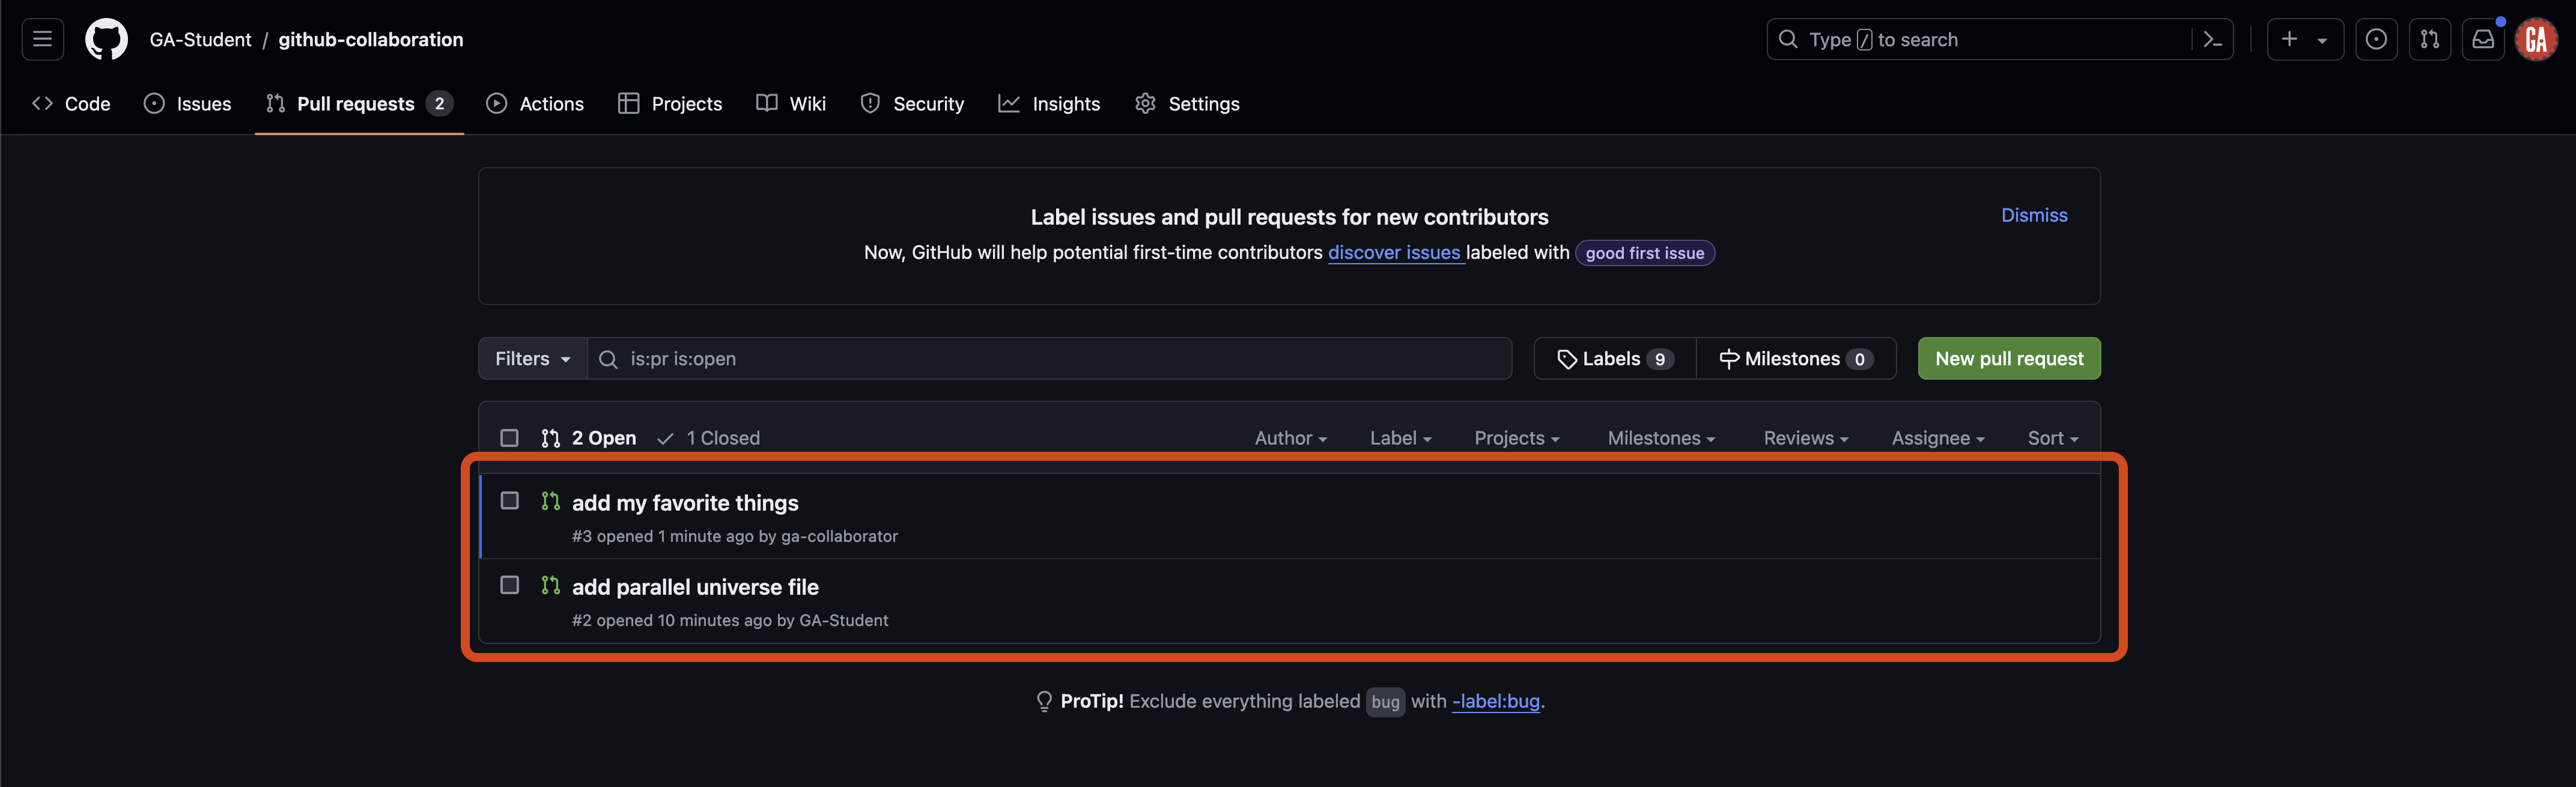Click the GA profile avatar
The image size is (2576, 787).
pyautogui.click(x=2537, y=39)
